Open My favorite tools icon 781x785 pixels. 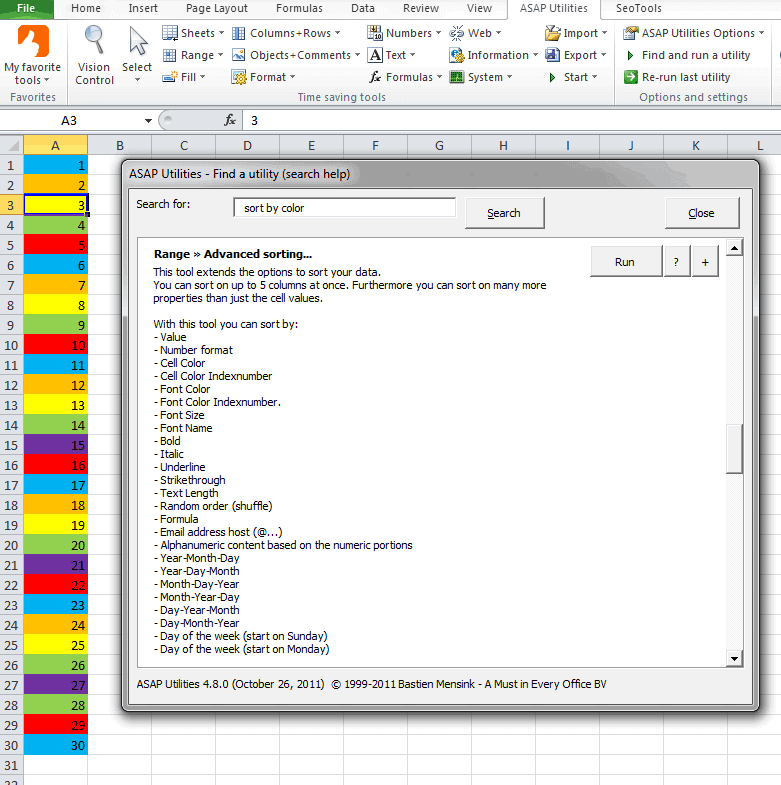point(33,41)
